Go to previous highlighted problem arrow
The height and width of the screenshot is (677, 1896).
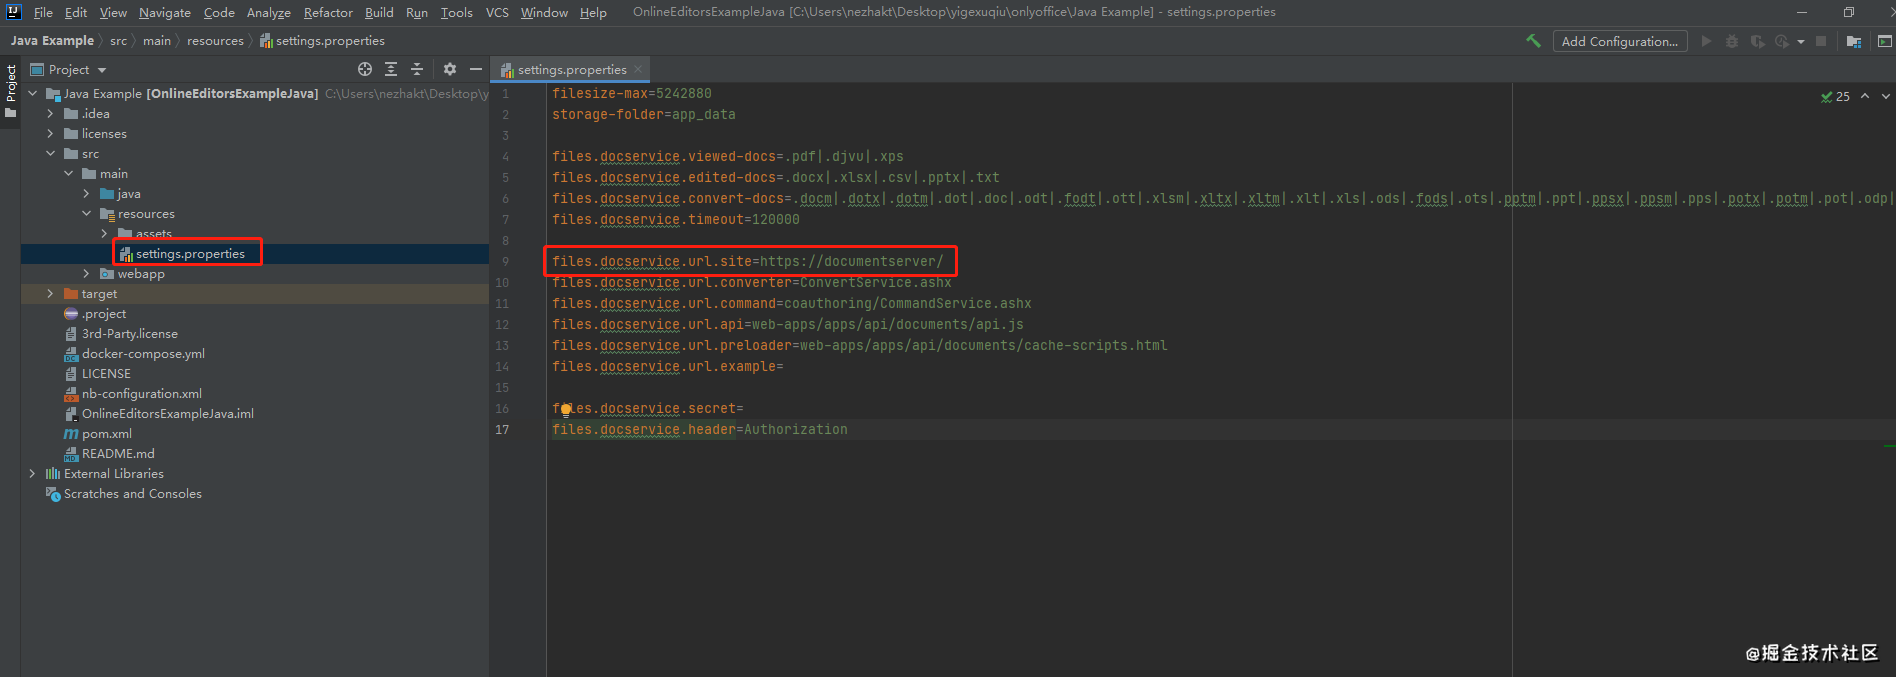point(1865,96)
